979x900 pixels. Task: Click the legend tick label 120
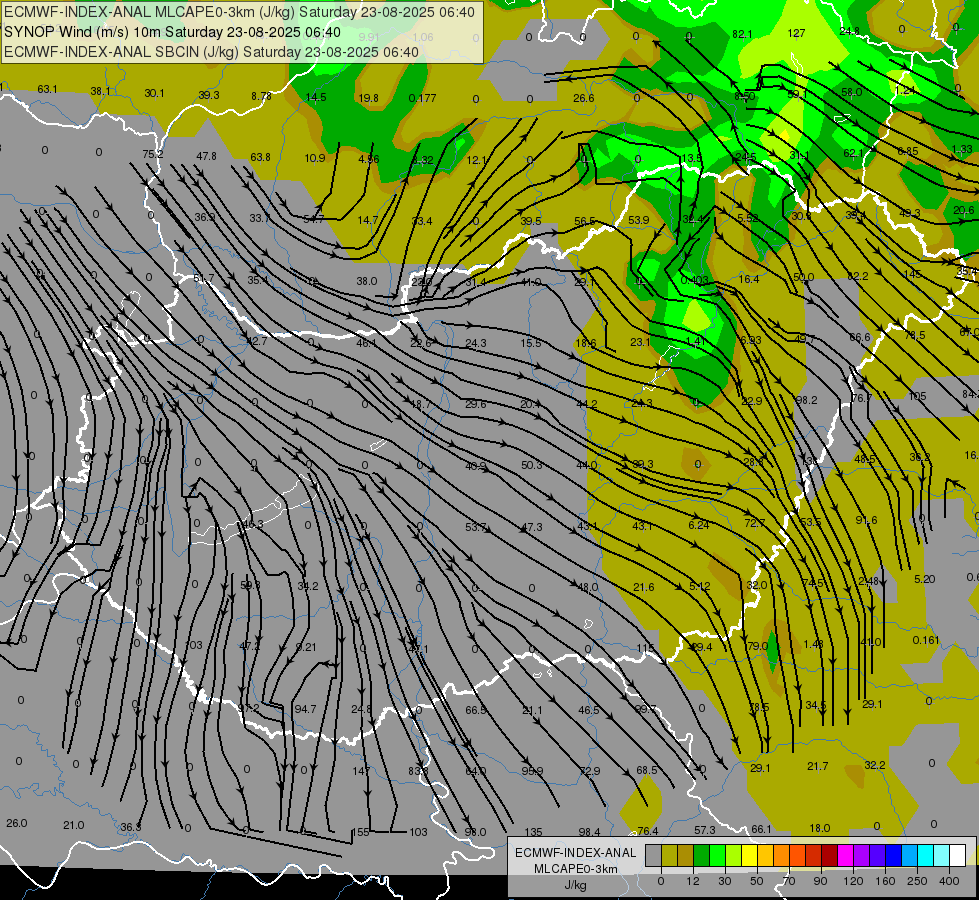click(x=853, y=881)
